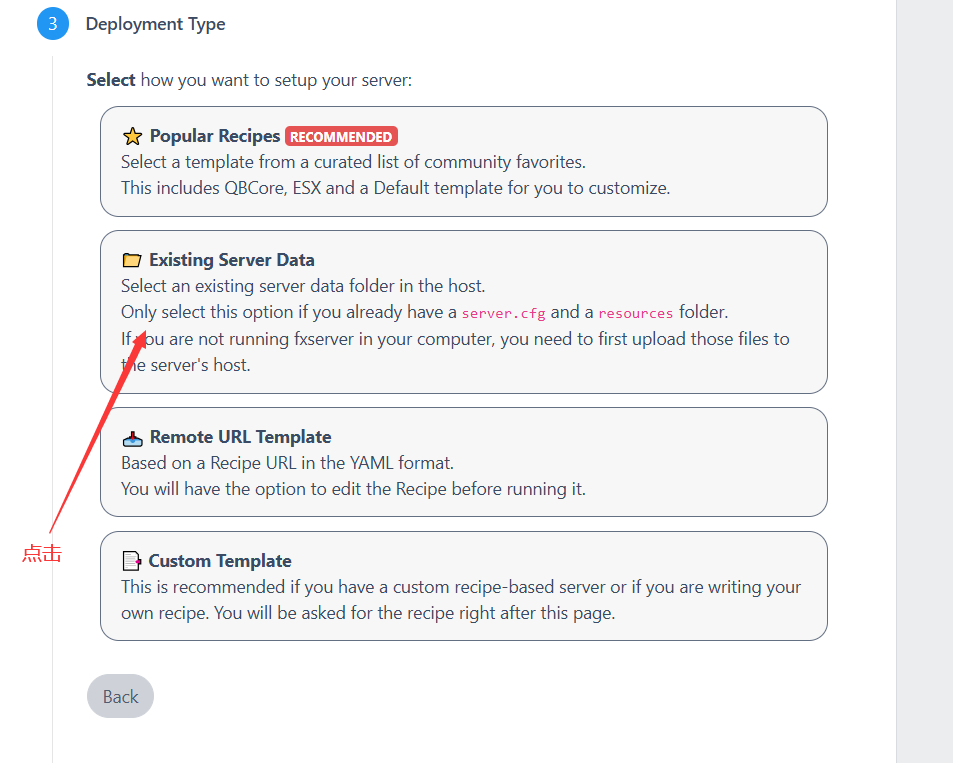Click the resources code text
Viewport: 953px width, 763px height.
click(x=635, y=313)
